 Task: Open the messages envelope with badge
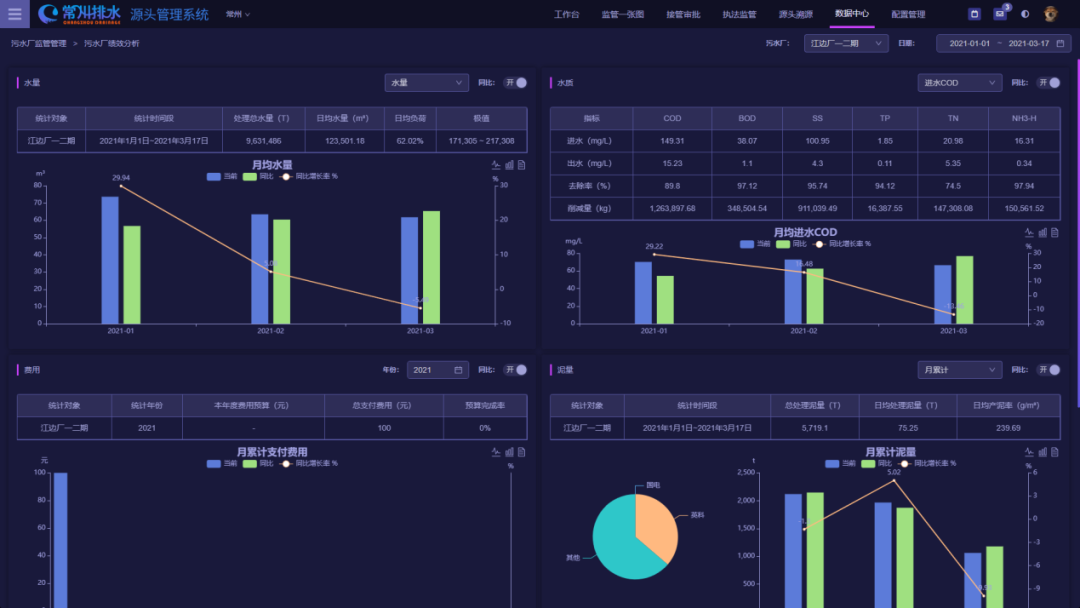[x=1000, y=14]
